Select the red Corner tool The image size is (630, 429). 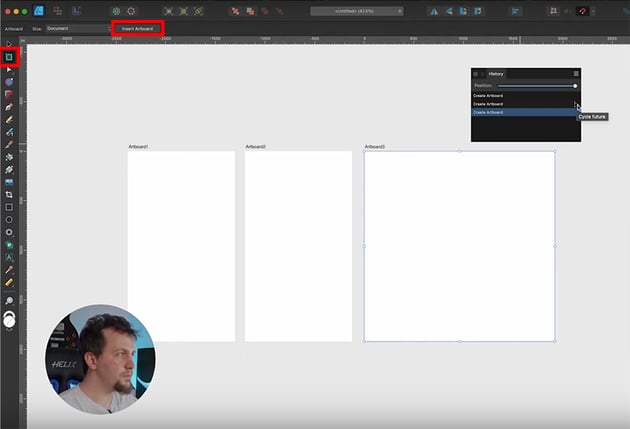9,94
